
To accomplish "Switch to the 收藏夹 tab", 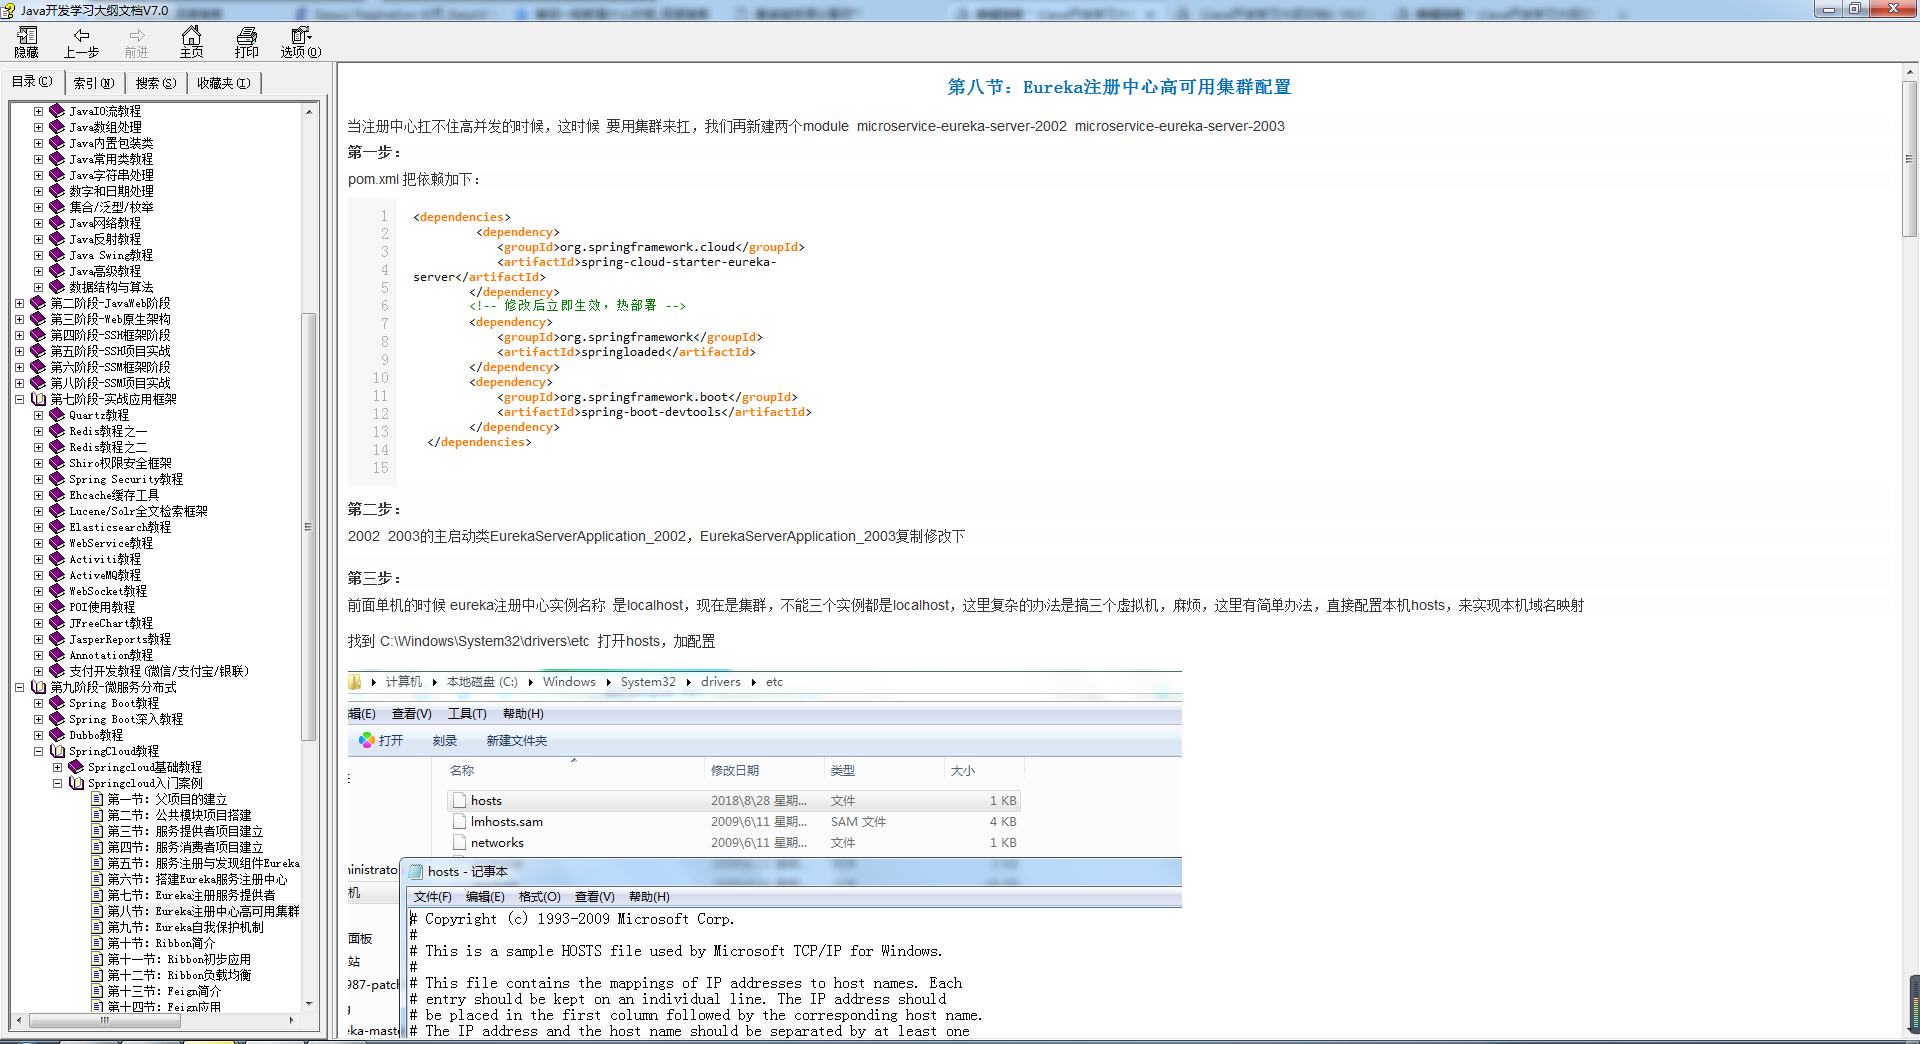I will pyautogui.click(x=224, y=83).
